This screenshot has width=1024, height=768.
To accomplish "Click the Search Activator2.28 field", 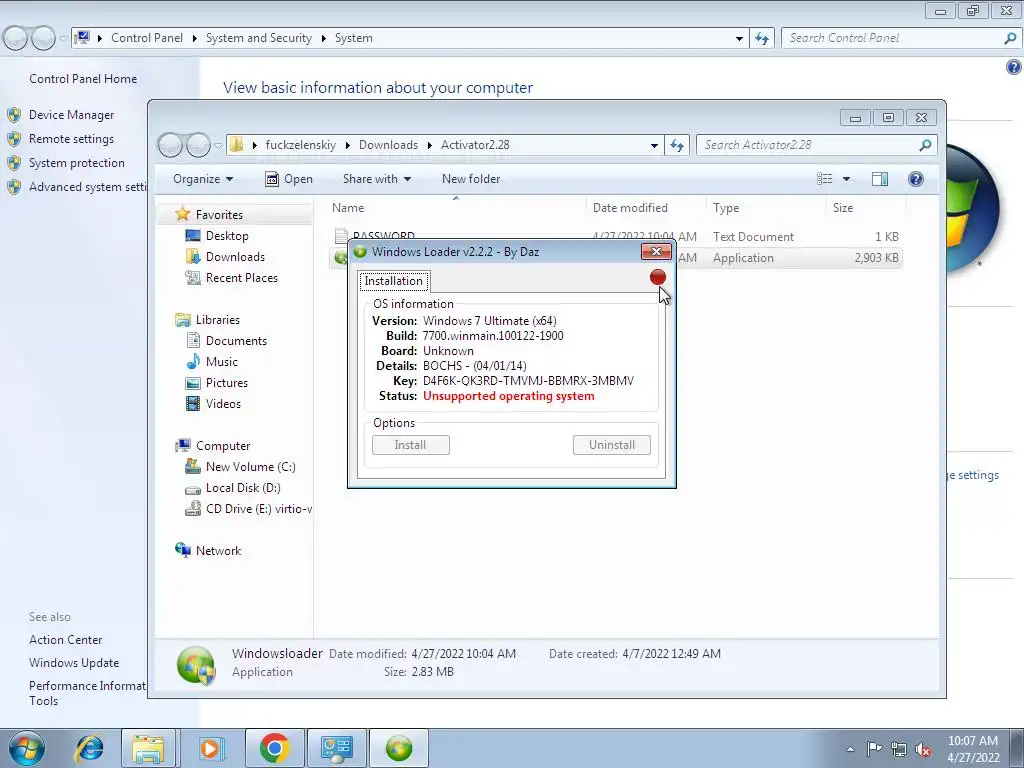I will [x=816, y=145].
